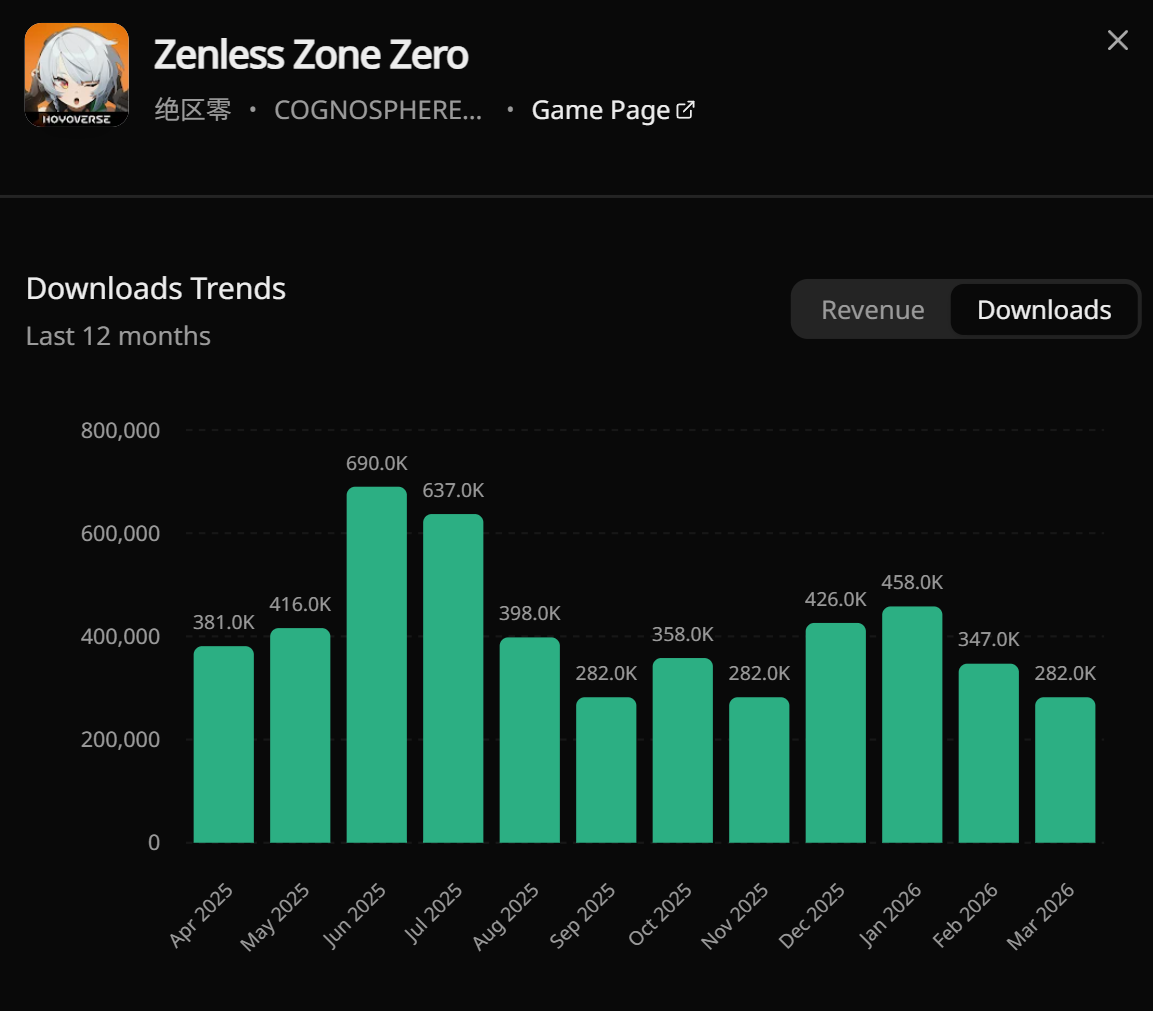Viewport: 1153px width, 1011px height.
Task: Click the external link icon beside Game Page
Action: tap(685, 110)
